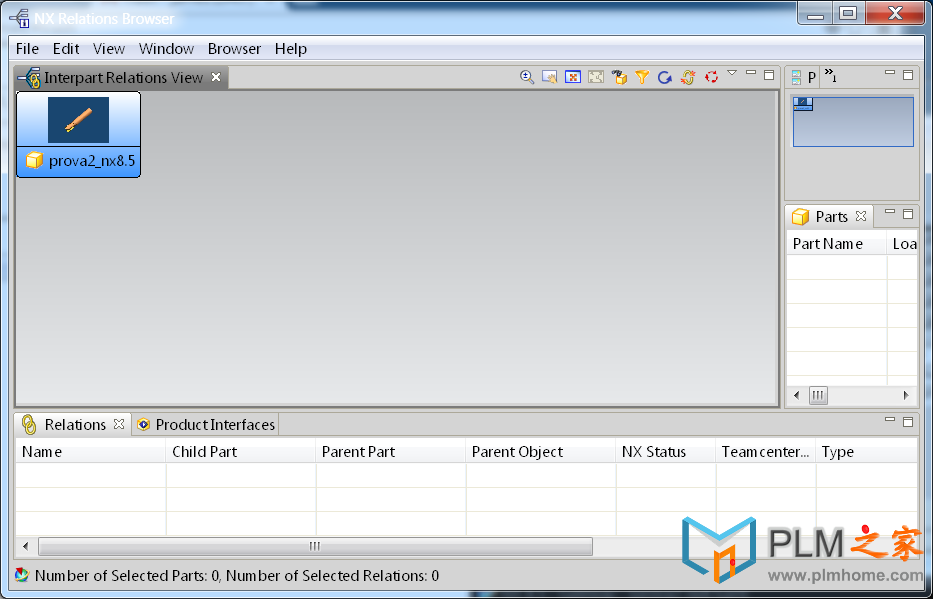Screen dimensions: 933x599
Task: Click the blue refresh arrow icon
Action: pyautogui.click(x=665, y=77)
